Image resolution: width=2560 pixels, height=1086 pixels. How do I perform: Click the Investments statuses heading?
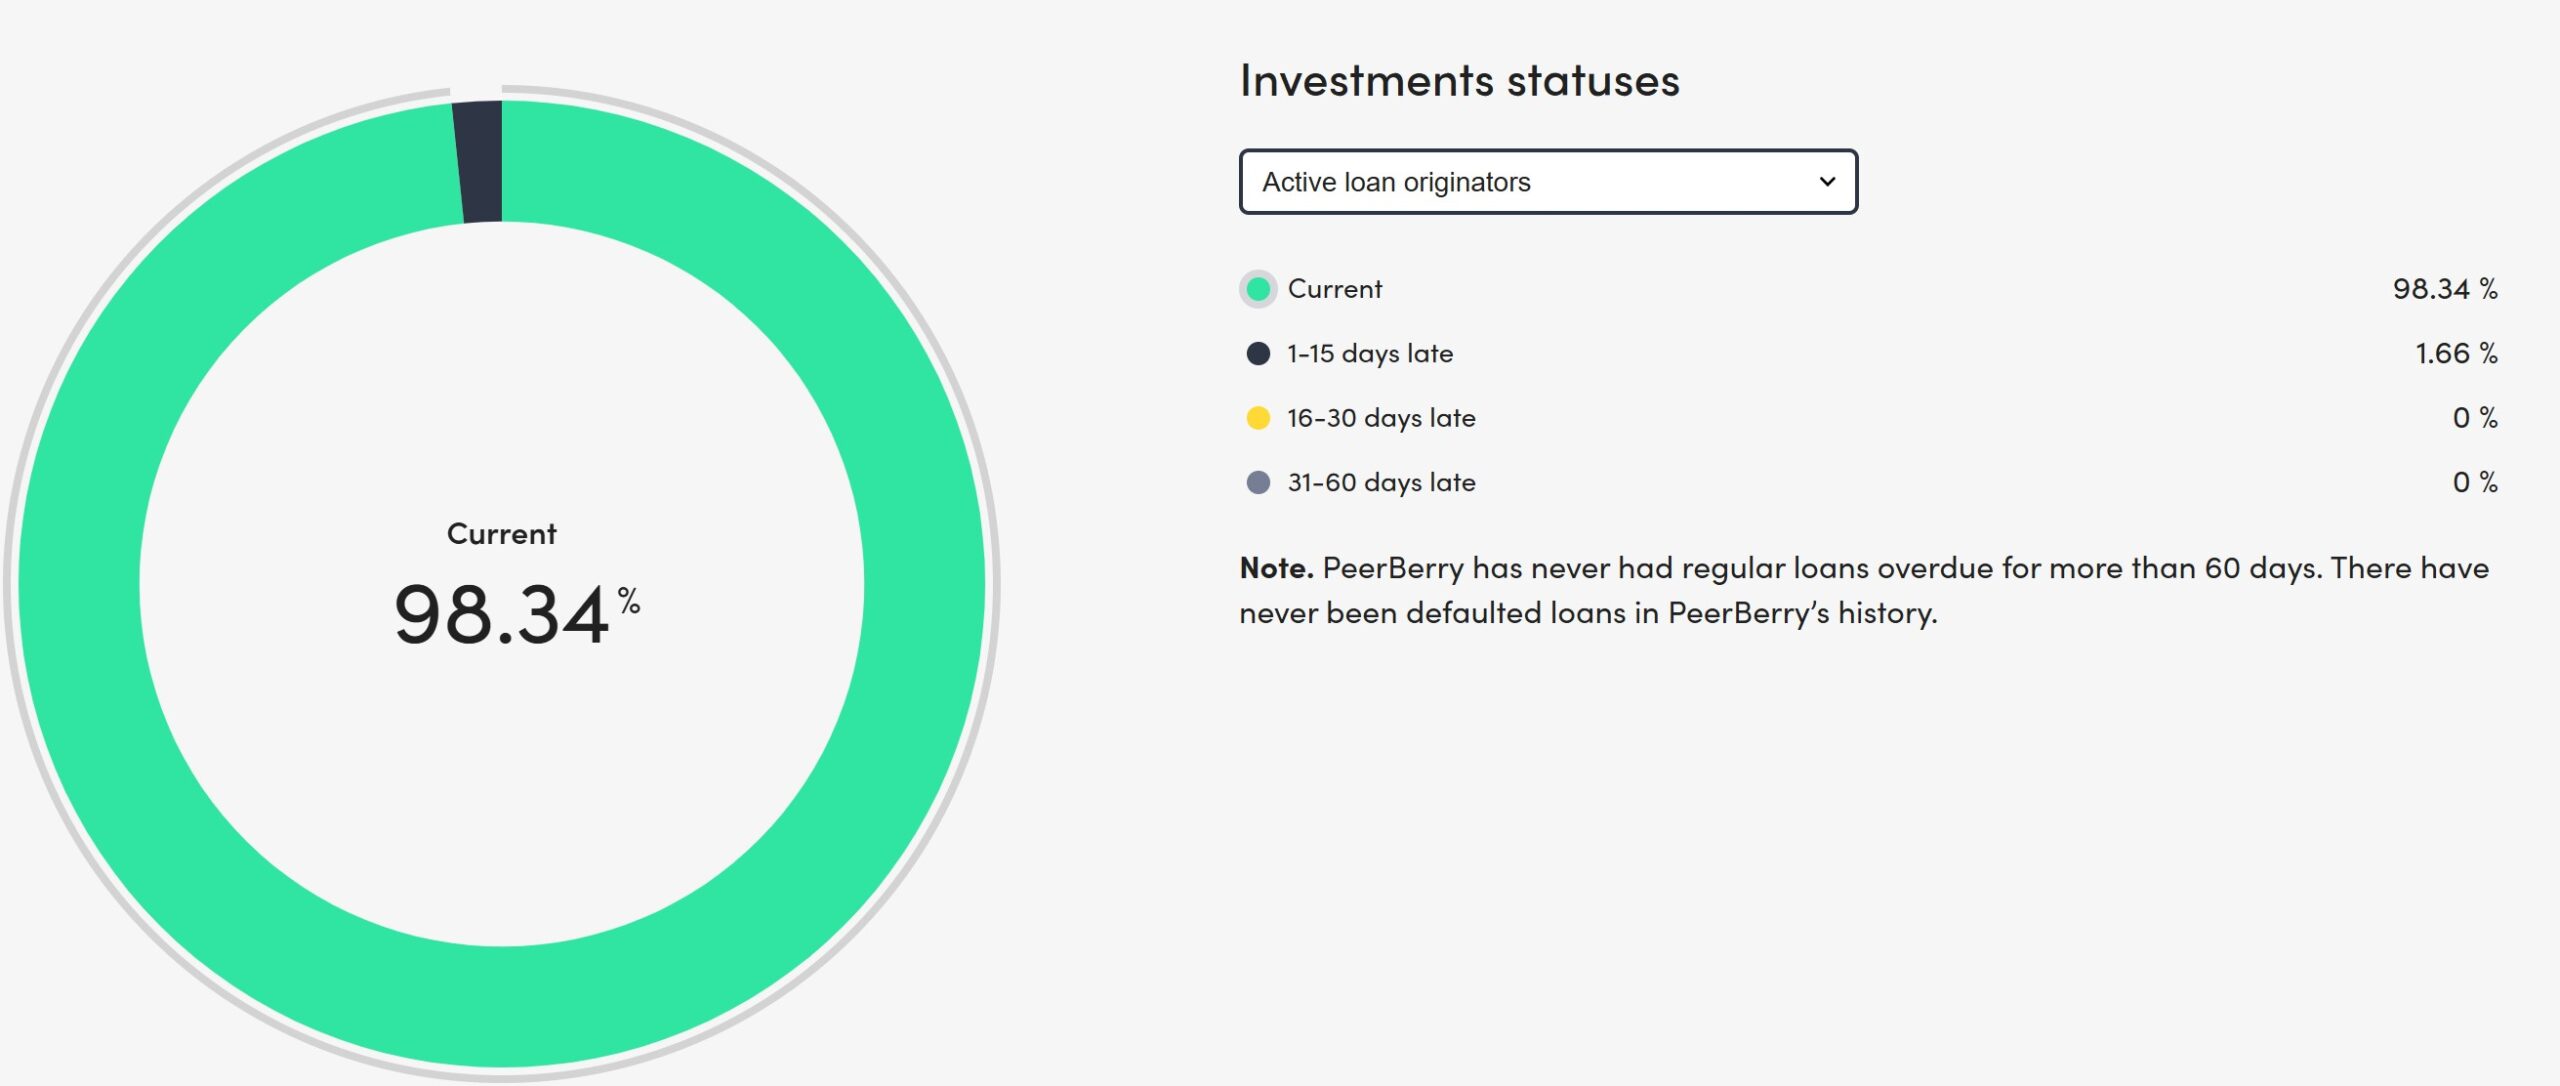point(1459,80)
